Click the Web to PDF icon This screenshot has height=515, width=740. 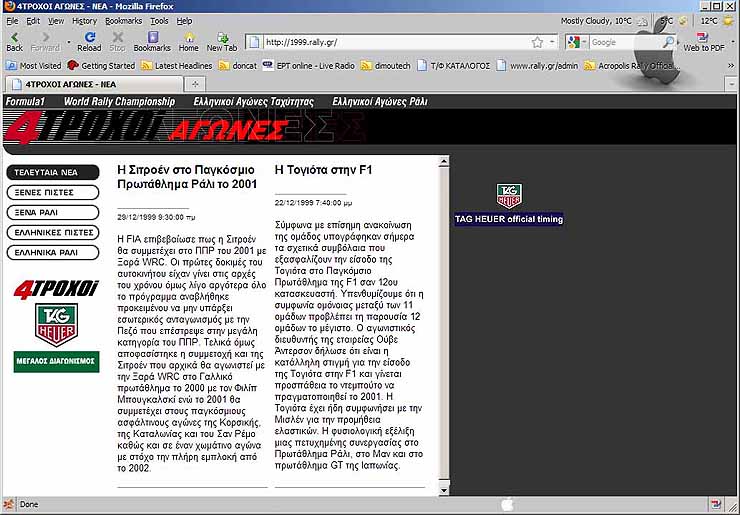703,37
